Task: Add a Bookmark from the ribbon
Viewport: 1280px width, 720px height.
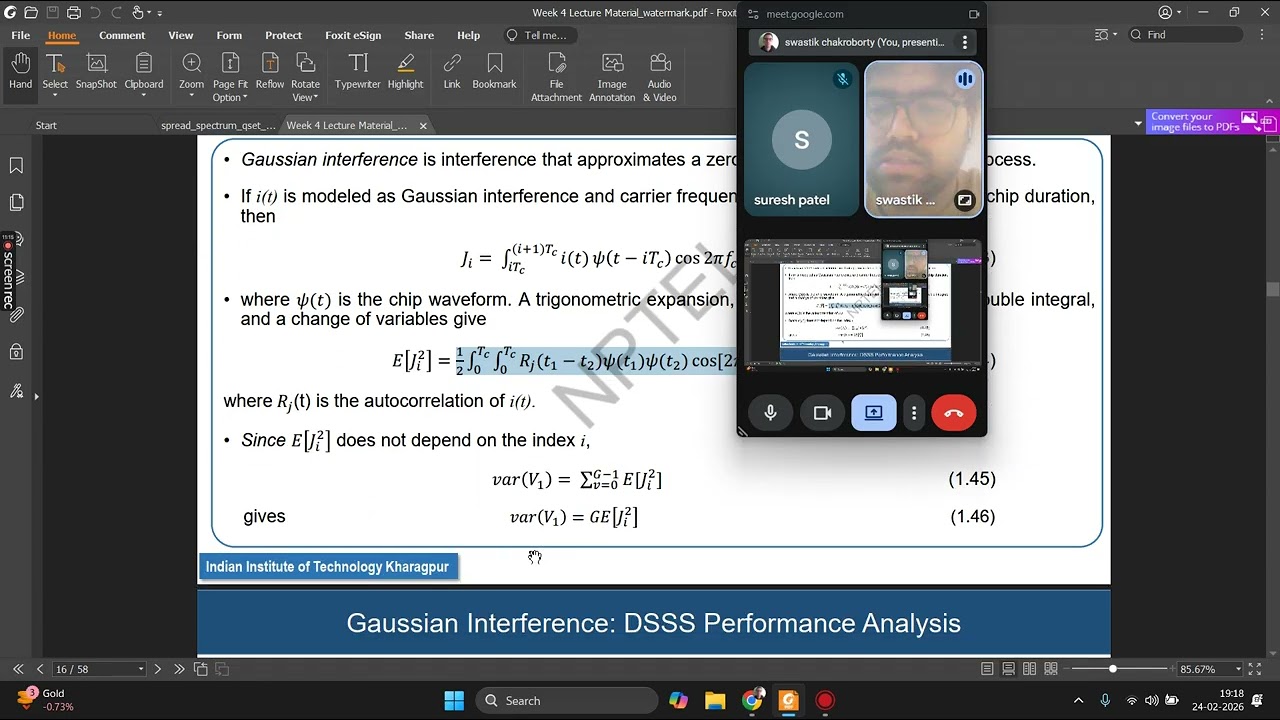Action: click(494, 72)
